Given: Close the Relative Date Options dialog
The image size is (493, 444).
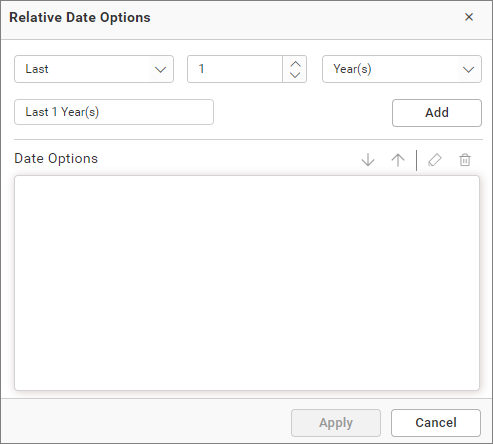Looking at the screenshot, I should 469,17.
